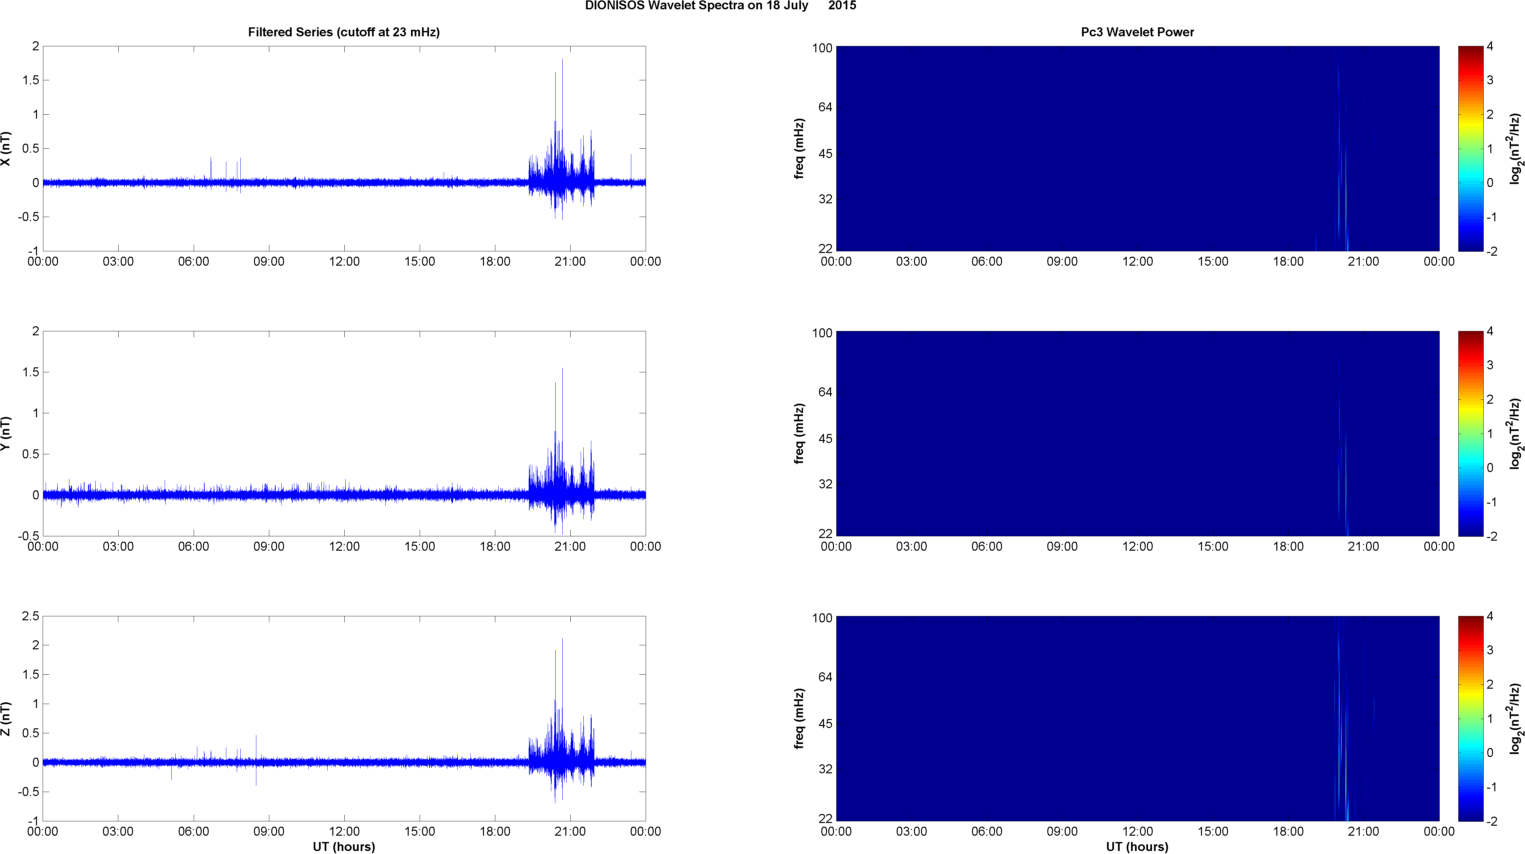
Task: Click the '09:00' tick under the middle spectrogram
Action: coord(1062,547)
